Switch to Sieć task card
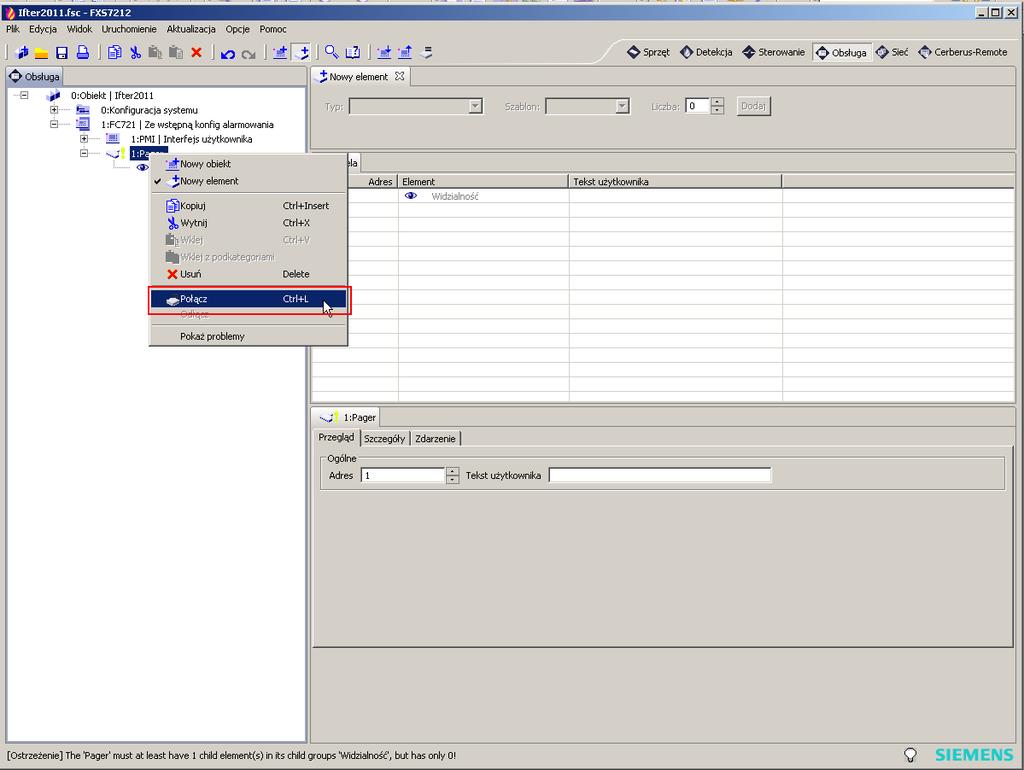Viewport: 1024px width, 770px height. [x=892, y=52]
